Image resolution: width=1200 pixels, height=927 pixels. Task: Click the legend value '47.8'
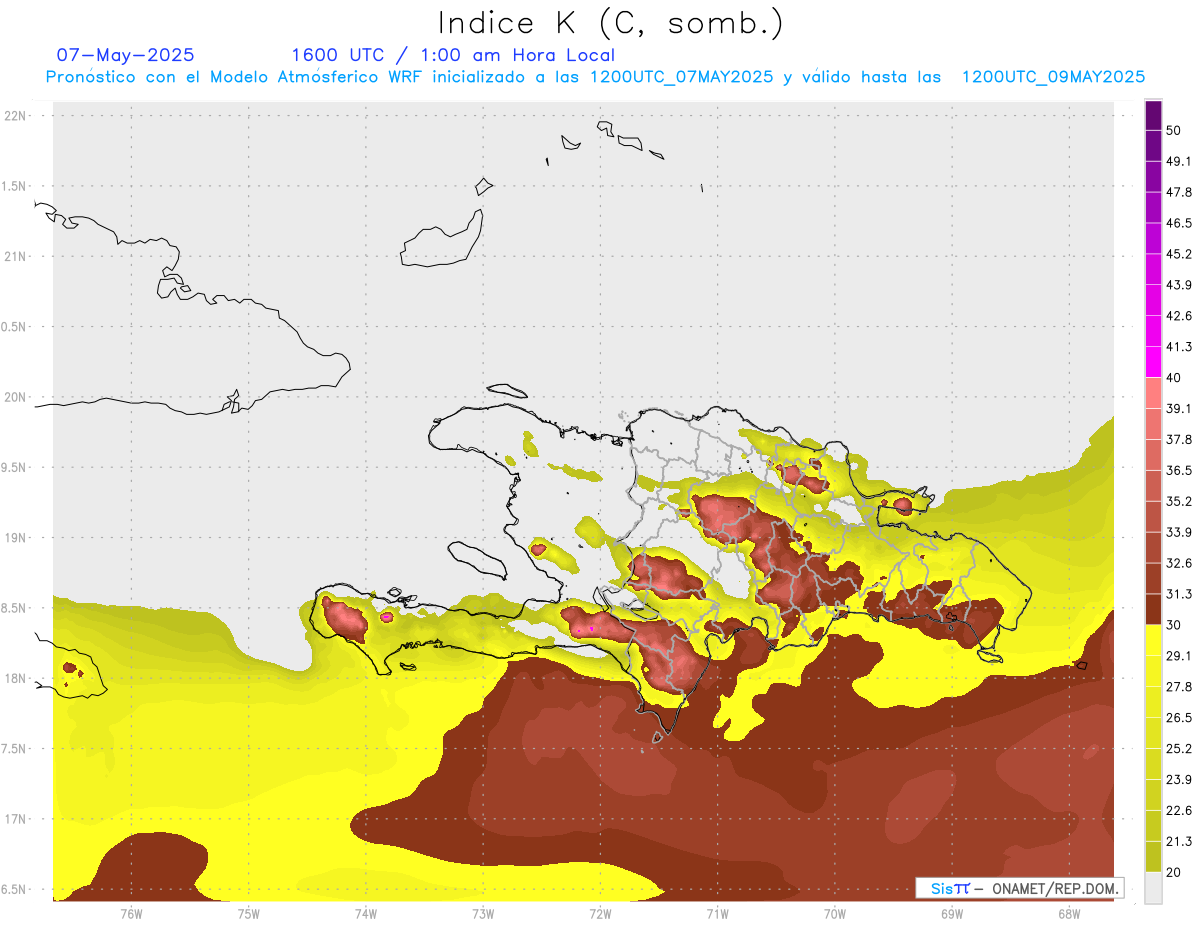1179,192
